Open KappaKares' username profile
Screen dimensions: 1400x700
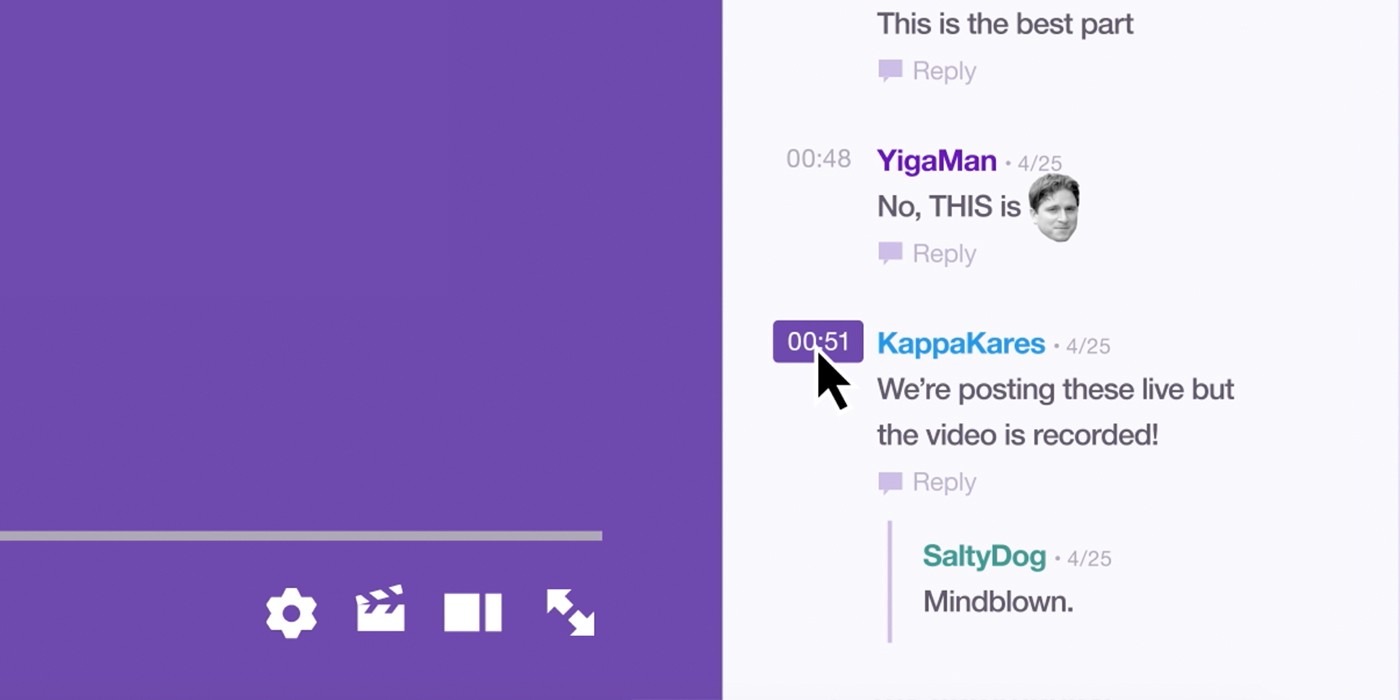coord(961,344)
